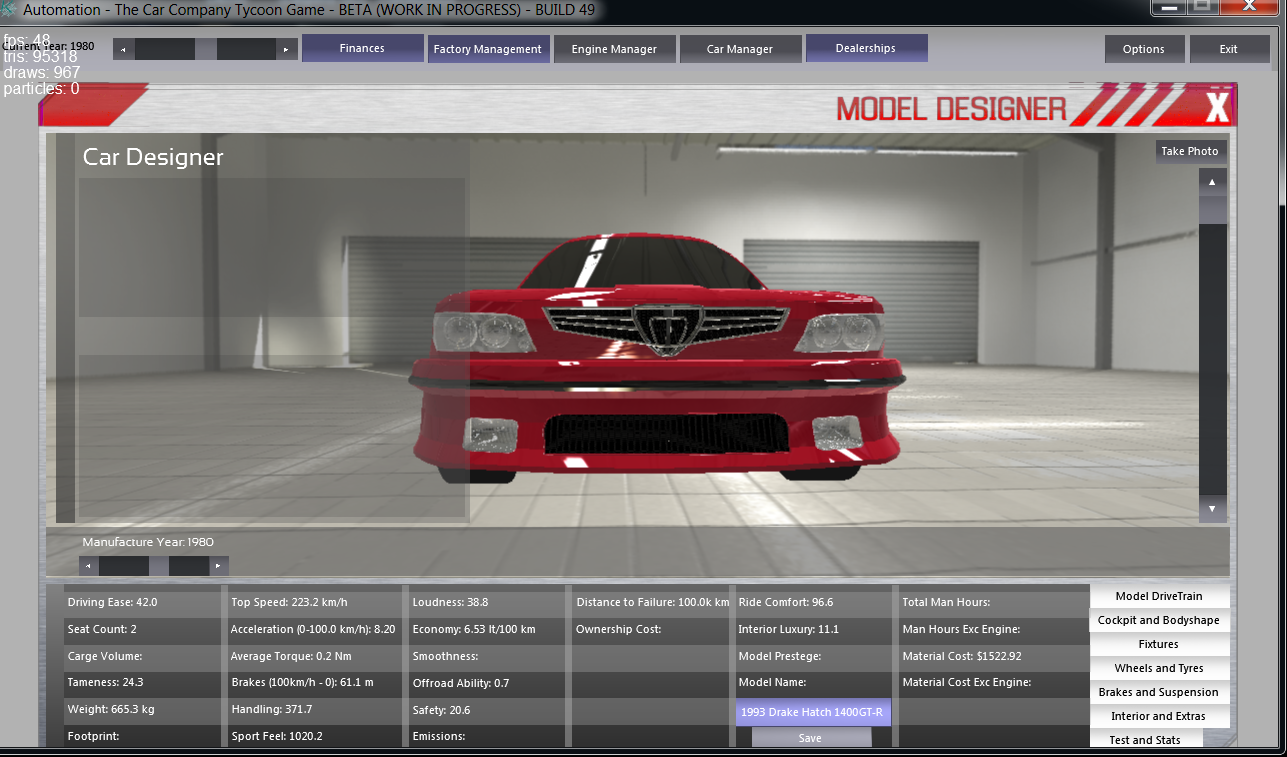Click the Tameness: 24.3 stat
The height and width of the screenshot is (757, 1287).
pyautogui.click(x=105, y=684)
